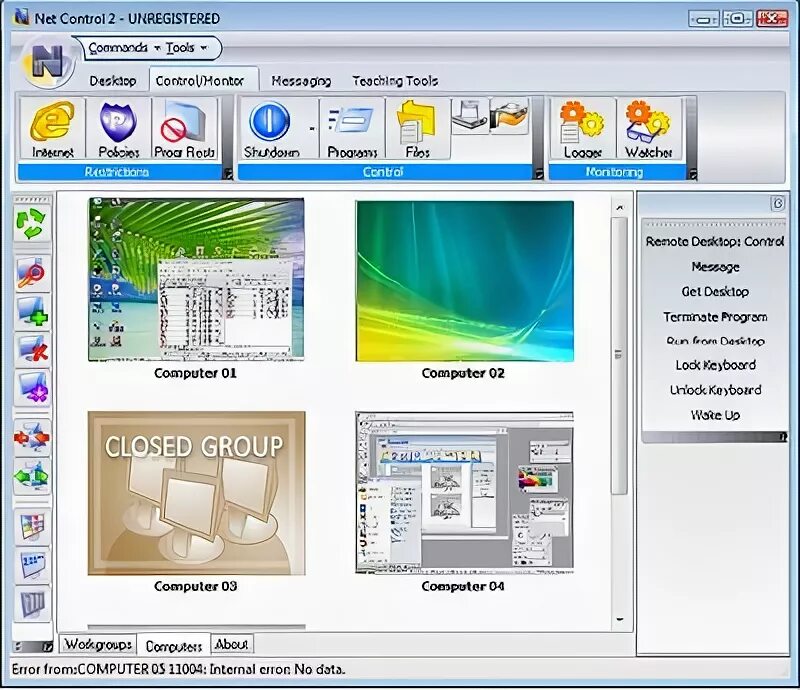This screenshot has width=800, height=690.
Task: Click the red inward arrows sidebar icon
Action: coord(32,437)
